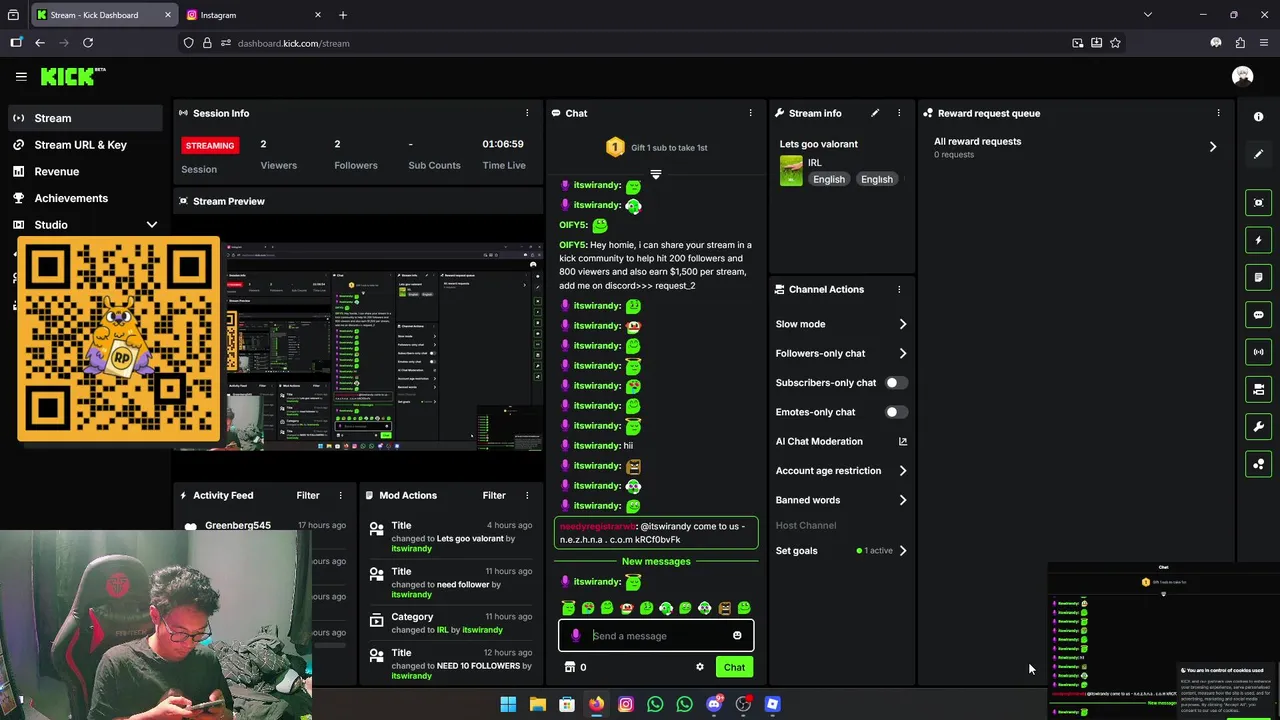
Task: Click lightning bolt icon in right sidebar
Action: click(1259, 240)
